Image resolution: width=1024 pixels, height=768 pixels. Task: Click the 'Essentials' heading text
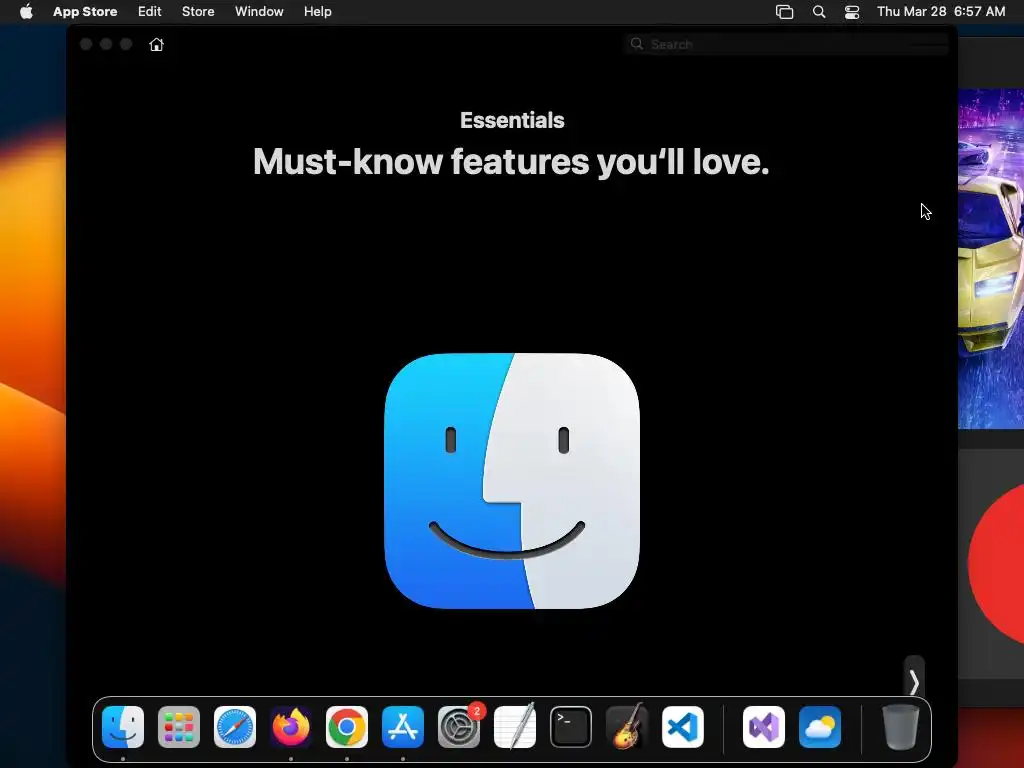(x=512, y=120)
